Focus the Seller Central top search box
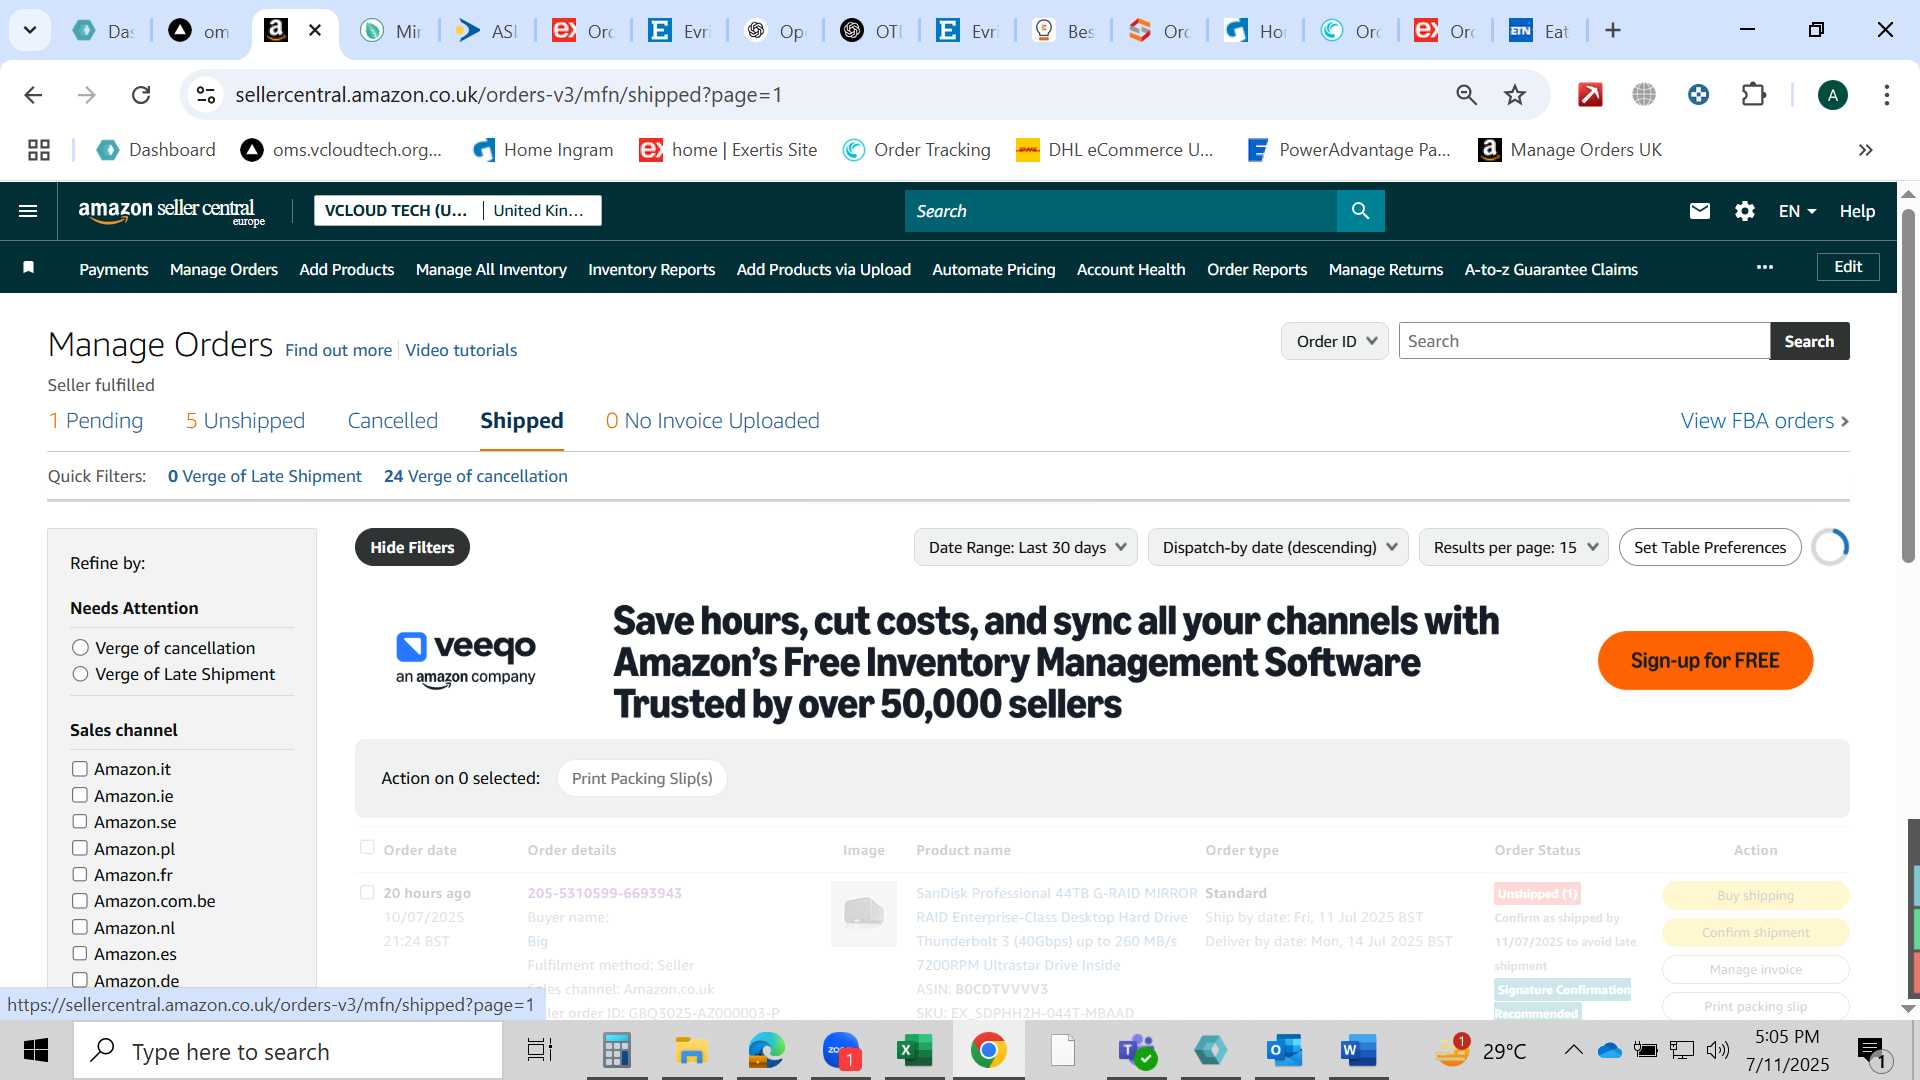The image size is (1920, 1080). (1120, 211)
